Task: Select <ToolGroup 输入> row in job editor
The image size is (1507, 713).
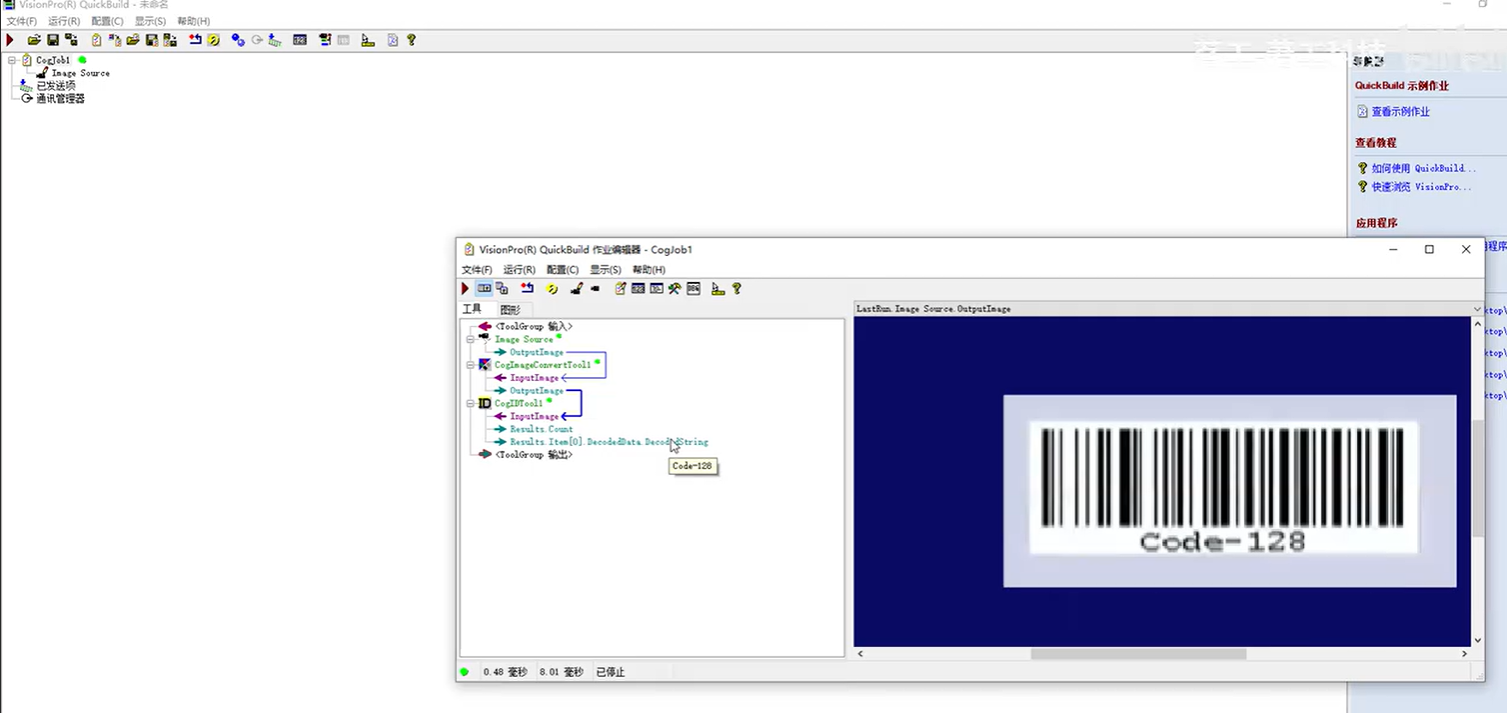Action: (x=533, y=327)
